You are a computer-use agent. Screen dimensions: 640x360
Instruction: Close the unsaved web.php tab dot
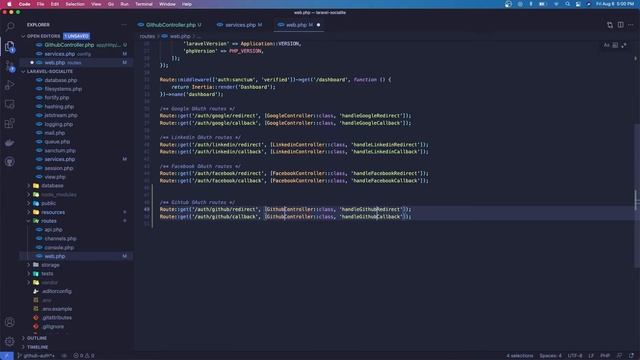click(x=318, y=25)
